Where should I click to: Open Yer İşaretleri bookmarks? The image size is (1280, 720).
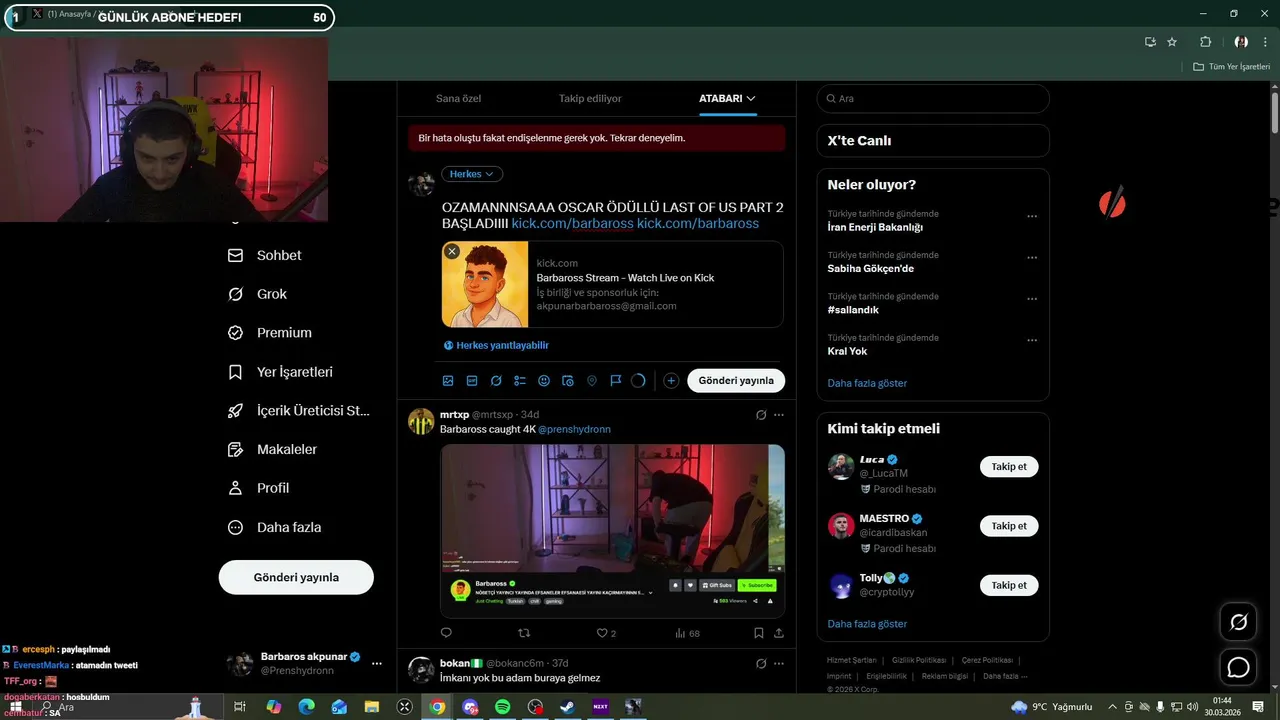(x=281, y=372)
